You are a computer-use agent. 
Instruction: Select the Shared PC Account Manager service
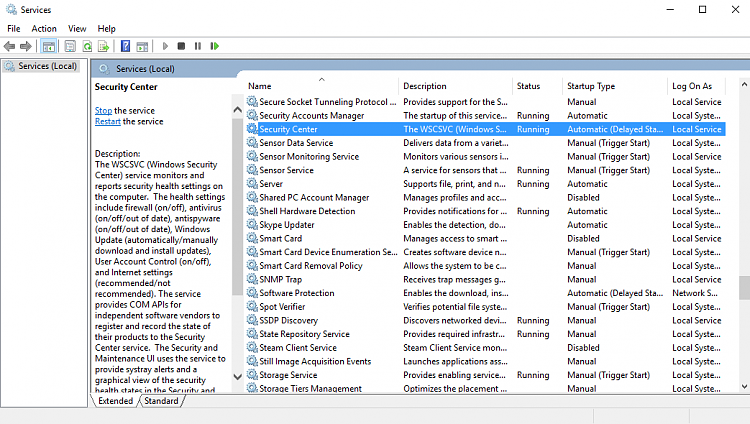point(485,197)
